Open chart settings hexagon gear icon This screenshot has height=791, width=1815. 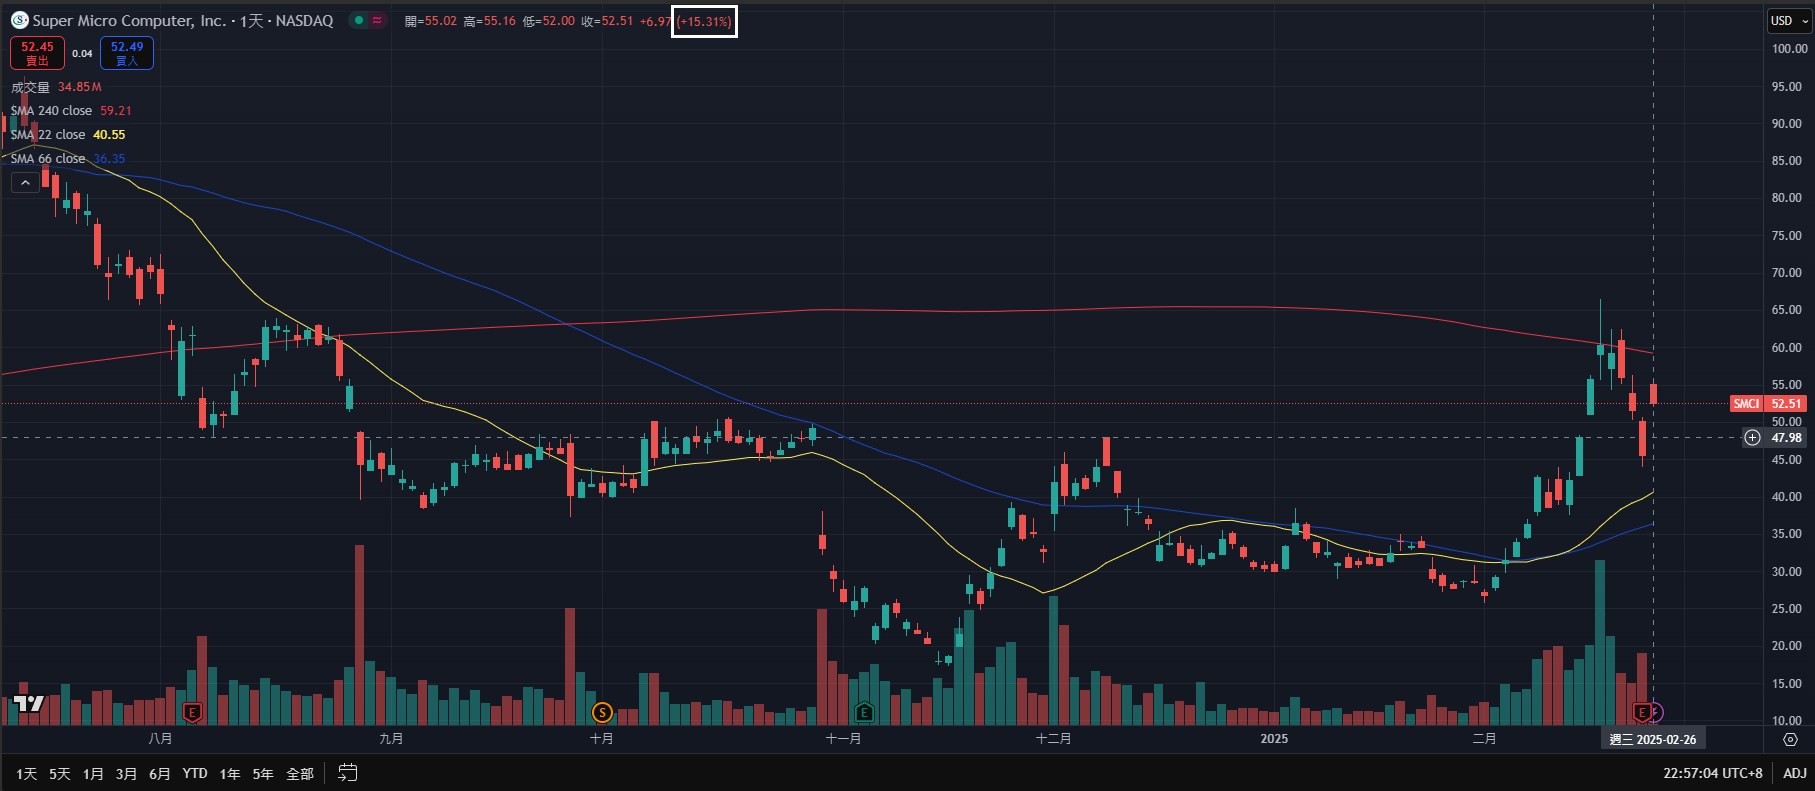click(x=1790, y=739)
